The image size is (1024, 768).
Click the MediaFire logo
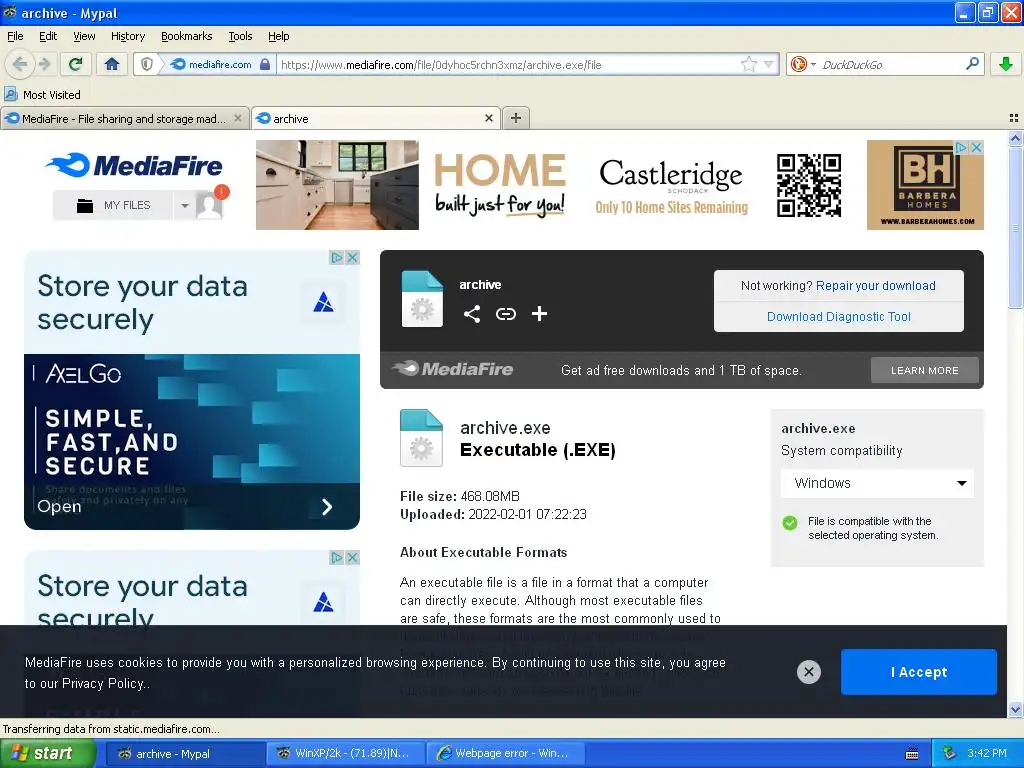pyautogui.click(x=134, y=165)
